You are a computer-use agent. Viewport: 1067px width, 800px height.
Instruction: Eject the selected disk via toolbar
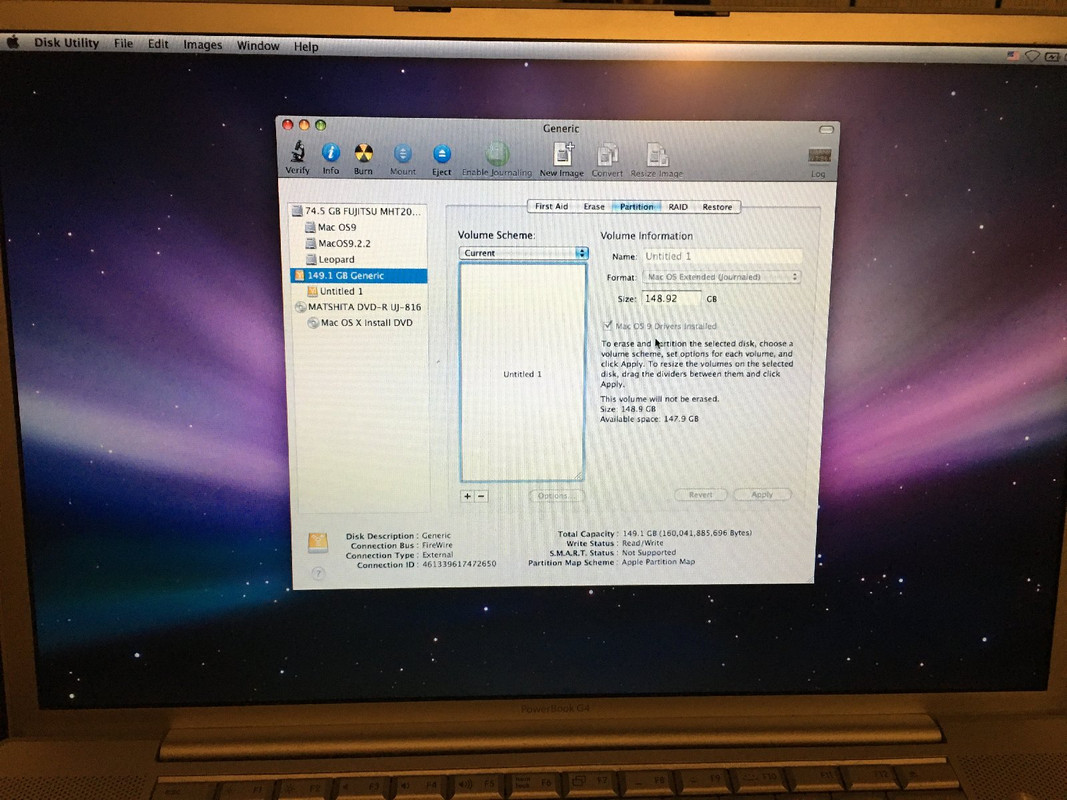coord(442,154)
